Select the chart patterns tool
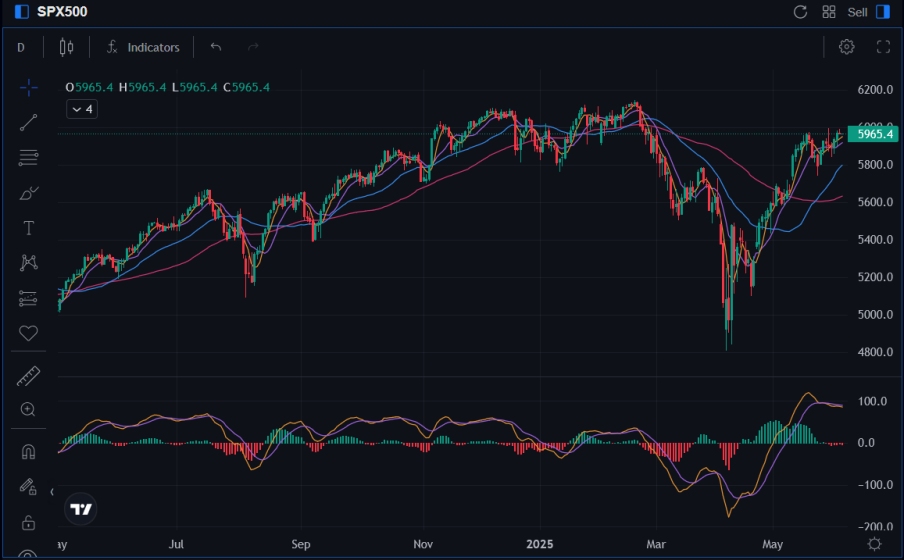The height and width of the screenshot is (560, 904). tap(28, 263)
